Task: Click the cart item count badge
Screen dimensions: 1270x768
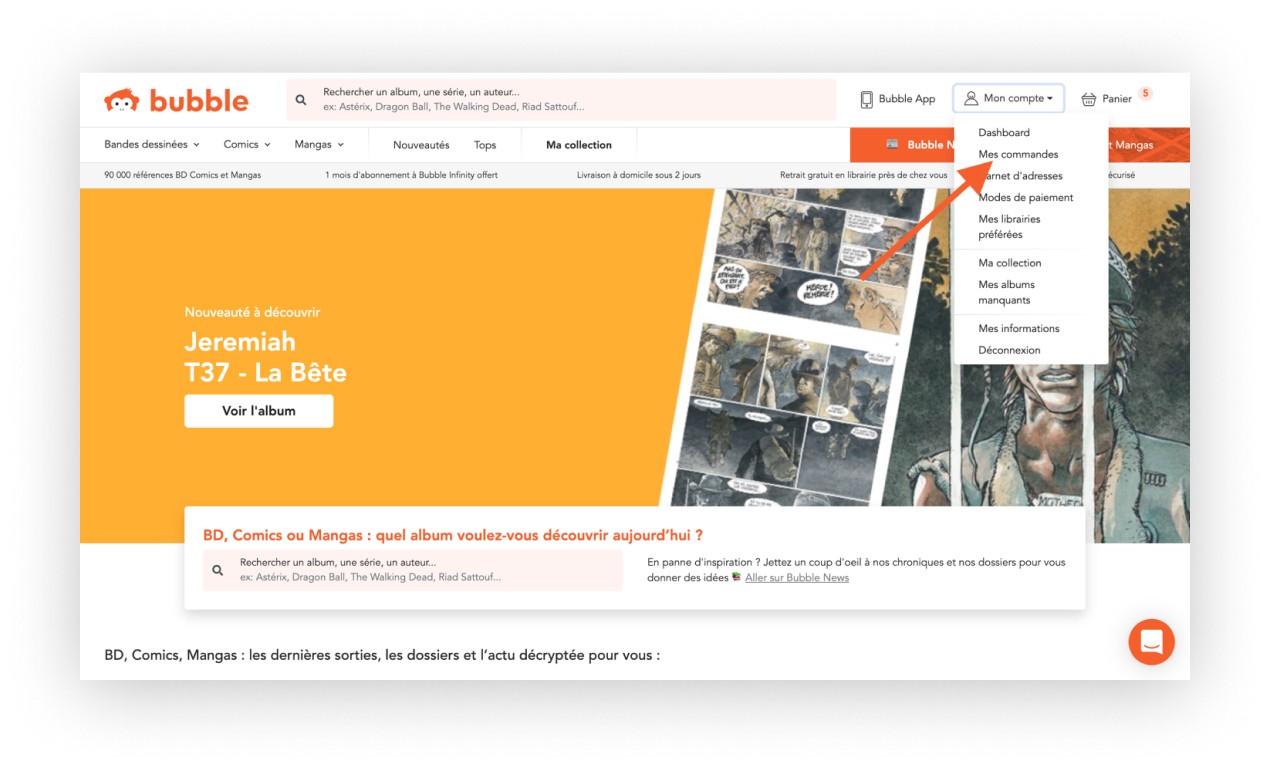Action: coord(1145,94)
